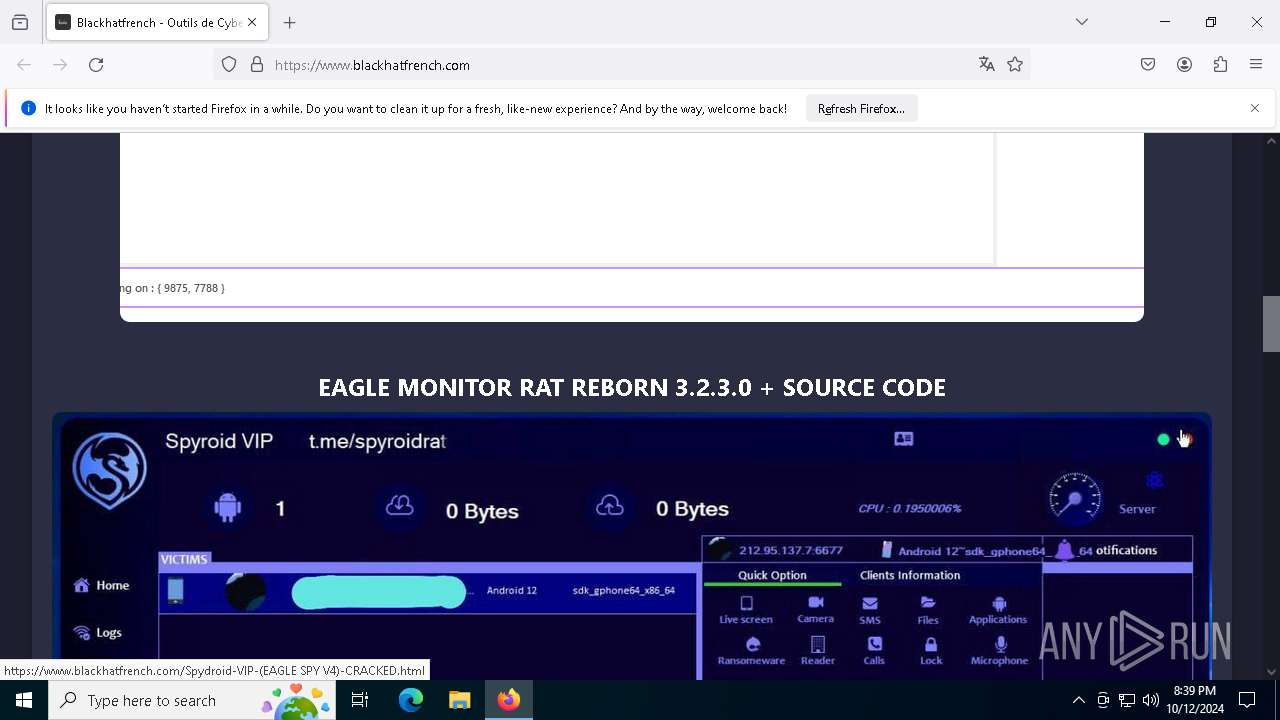The image size is (1280, 720).
Task: Open Save to Pocket icon
Action: [x=1148, y=65]
